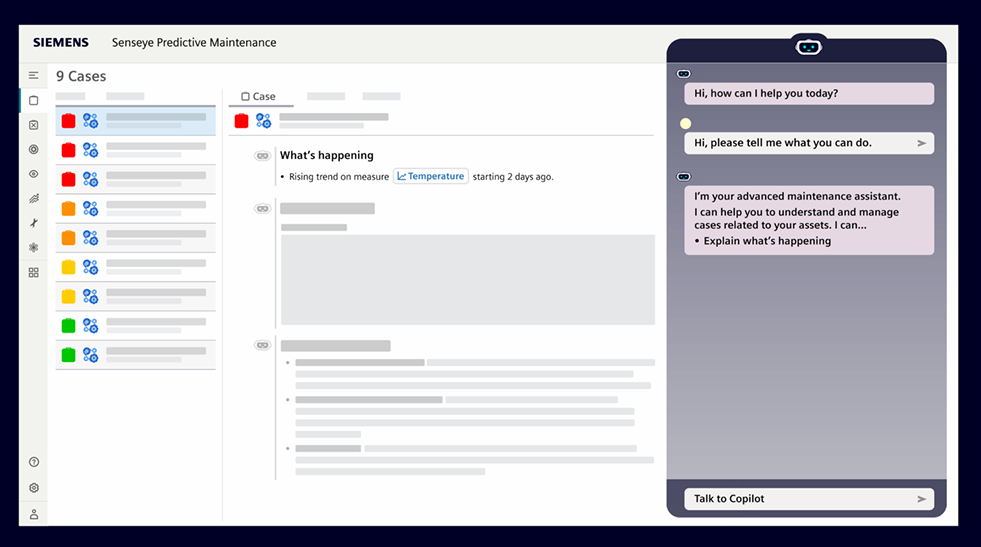This screenshot has height=547, width=981.
Task: Click 'starting 2 days ago.' text
Action: coord(513,176)
